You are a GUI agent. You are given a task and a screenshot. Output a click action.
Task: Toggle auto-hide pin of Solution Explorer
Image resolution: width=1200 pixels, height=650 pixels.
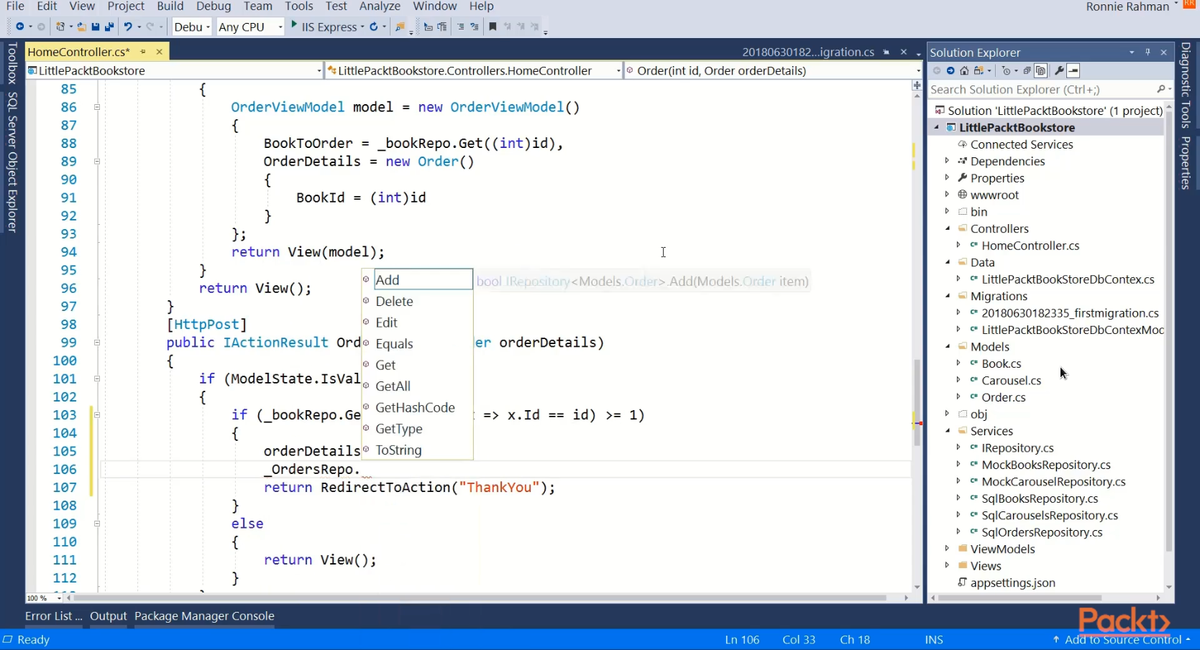click(x=1148, y=52)
